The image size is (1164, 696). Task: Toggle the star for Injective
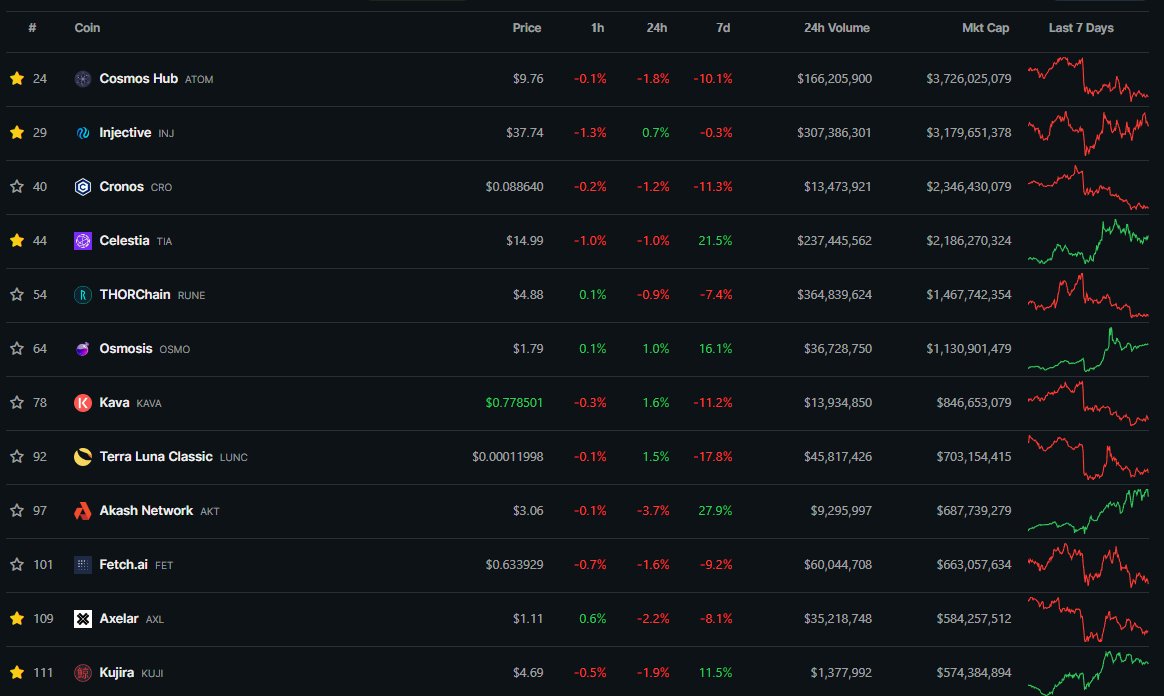tap(16, 133)
